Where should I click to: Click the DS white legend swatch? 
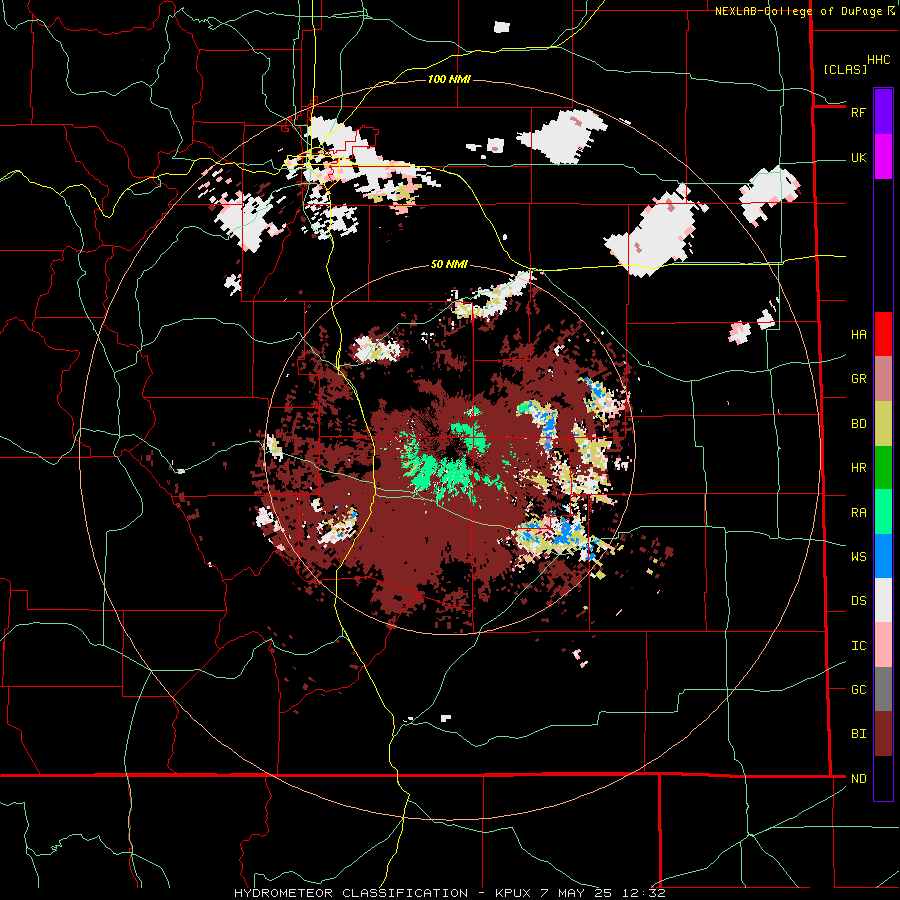point(883,600)
